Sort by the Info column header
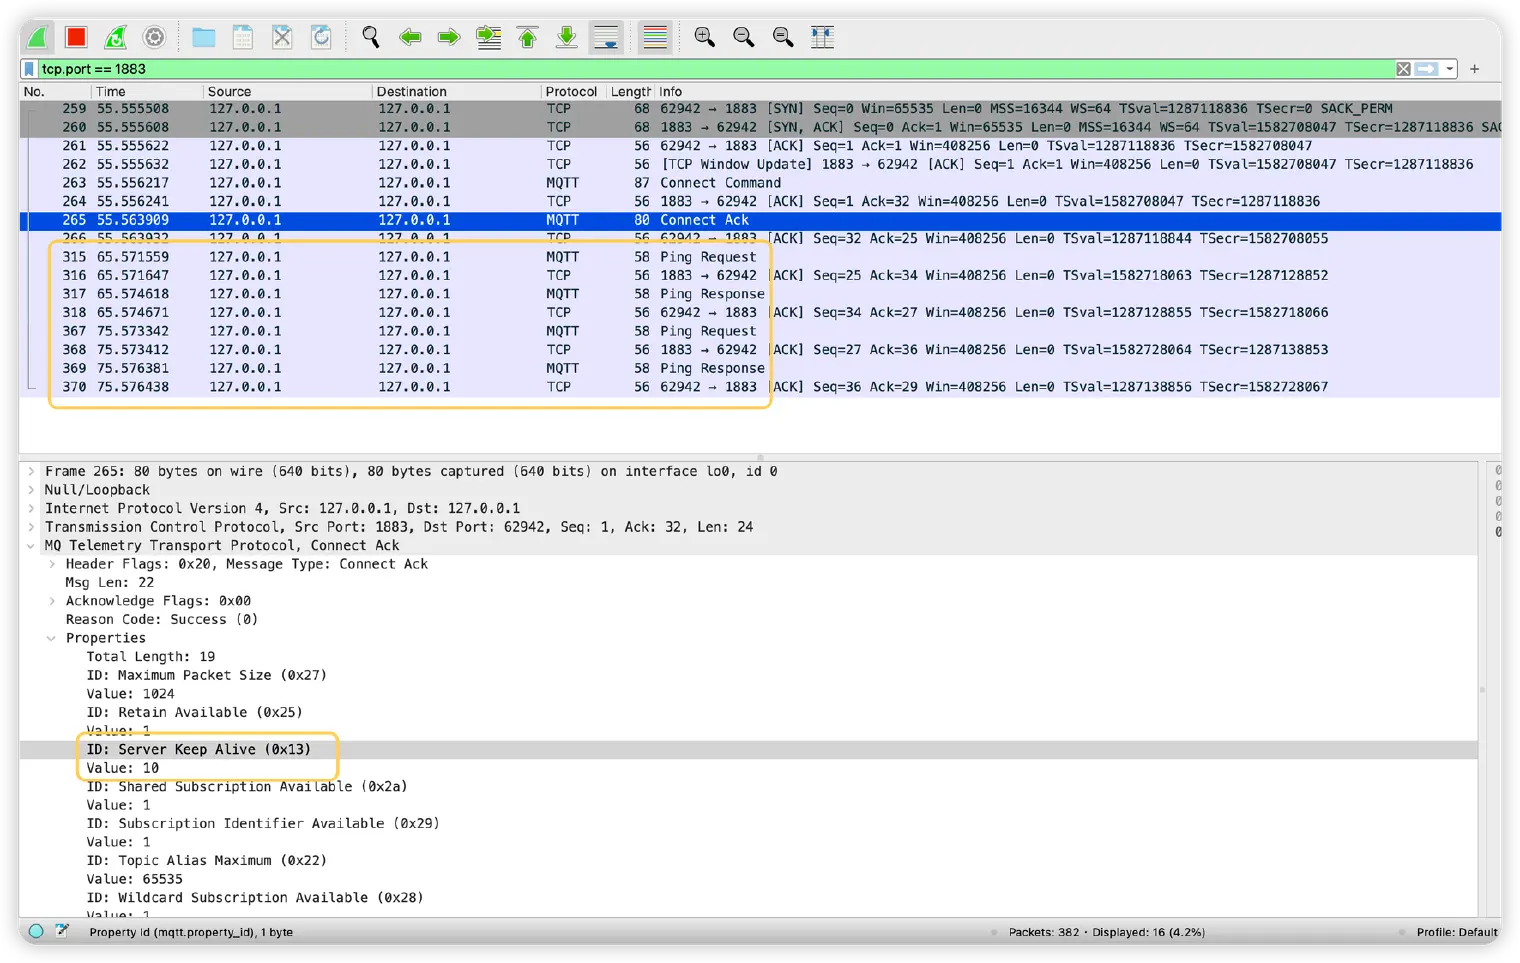The image size is (1520, 963). tap(1078, 91)
